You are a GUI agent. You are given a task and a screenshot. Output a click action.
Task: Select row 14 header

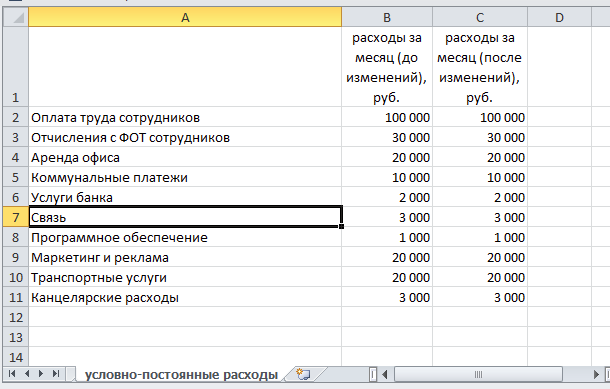(16, 357)
